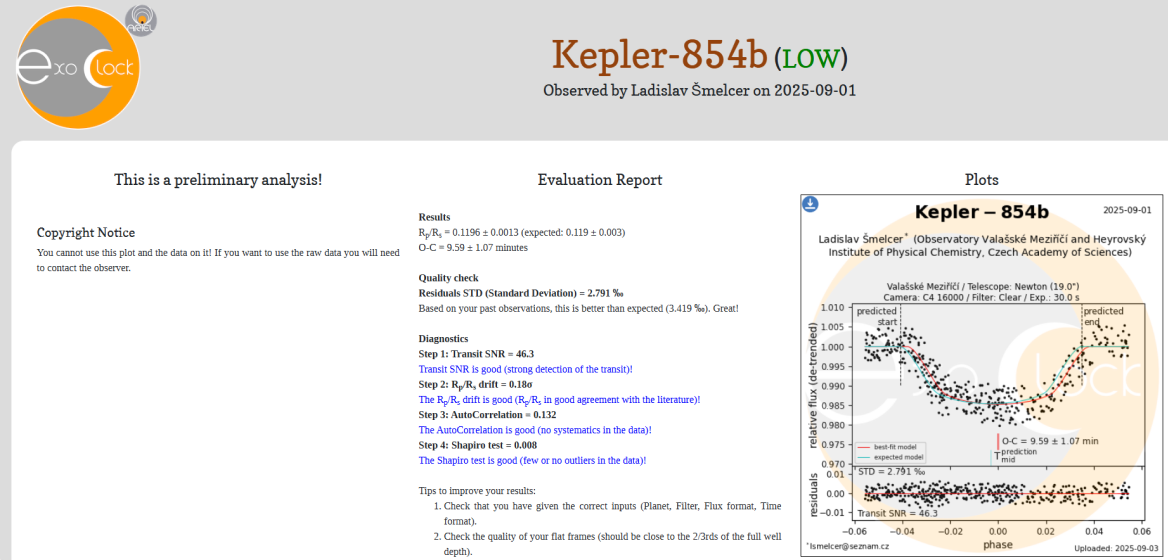Click the small ARIEL mission badge
Screen dimensions: 1168x560
tap(139, 18)
